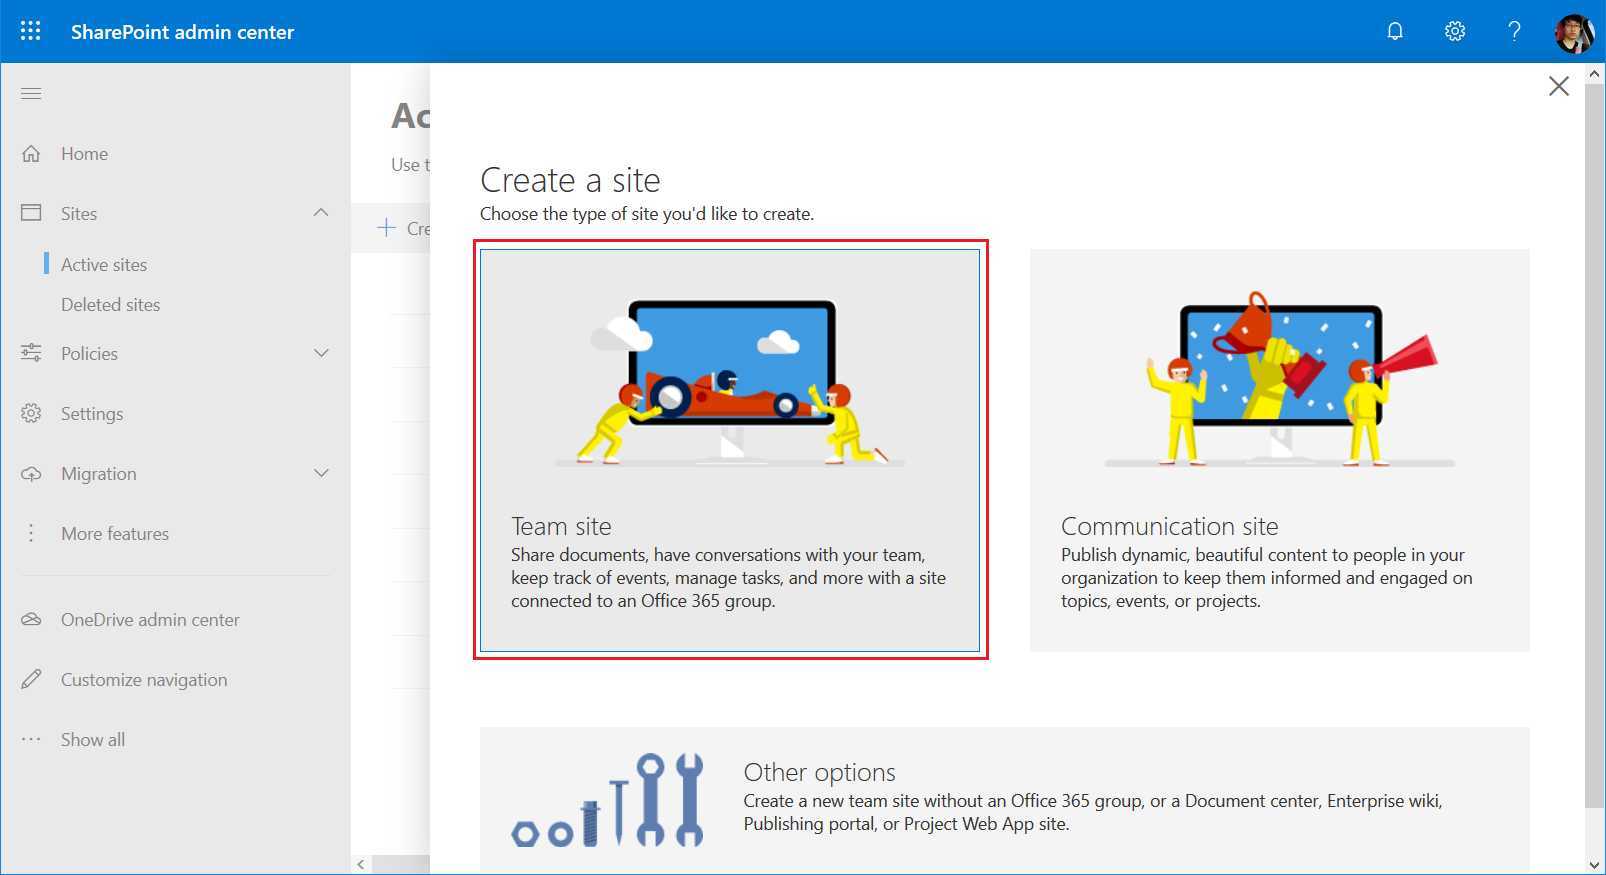Click the Other options tools illustration
Viewport: 1606px width, 875px height.
pos(607,800)
